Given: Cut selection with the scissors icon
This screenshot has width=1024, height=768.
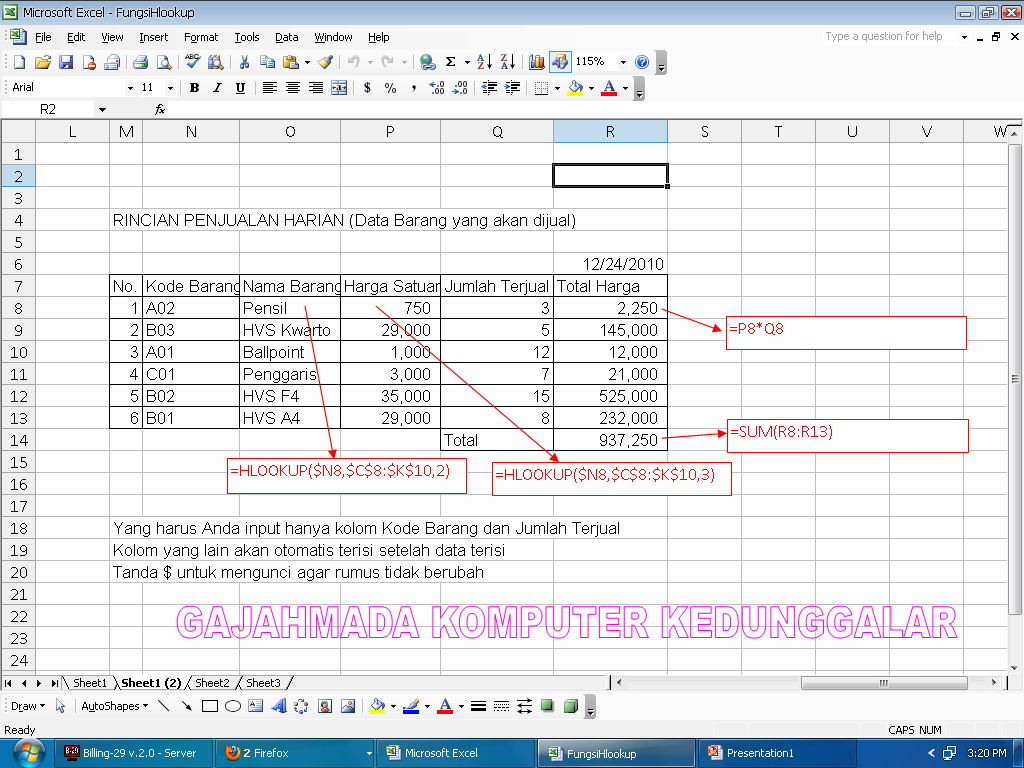Looking at the screenshot, I should pos(244,62).
